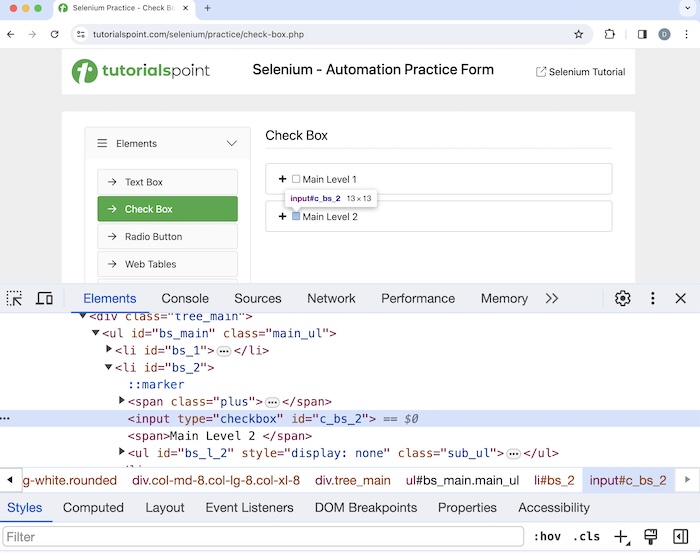Viewport: 700px width, 553px height.
Task: Click the Styles filter input field
Action: point(260,537)
